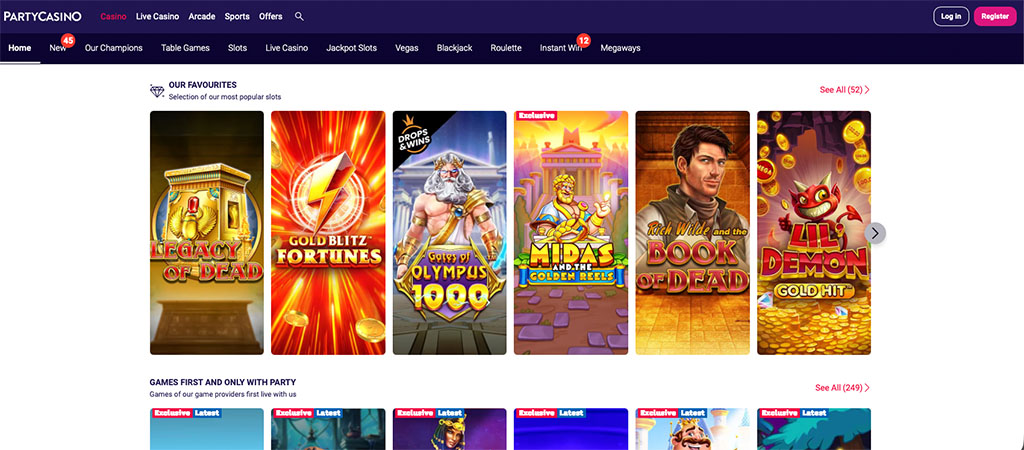The image size is (1024, 450).
Task: Click 'Games First and Only with Party' heading
Action: 223,382
